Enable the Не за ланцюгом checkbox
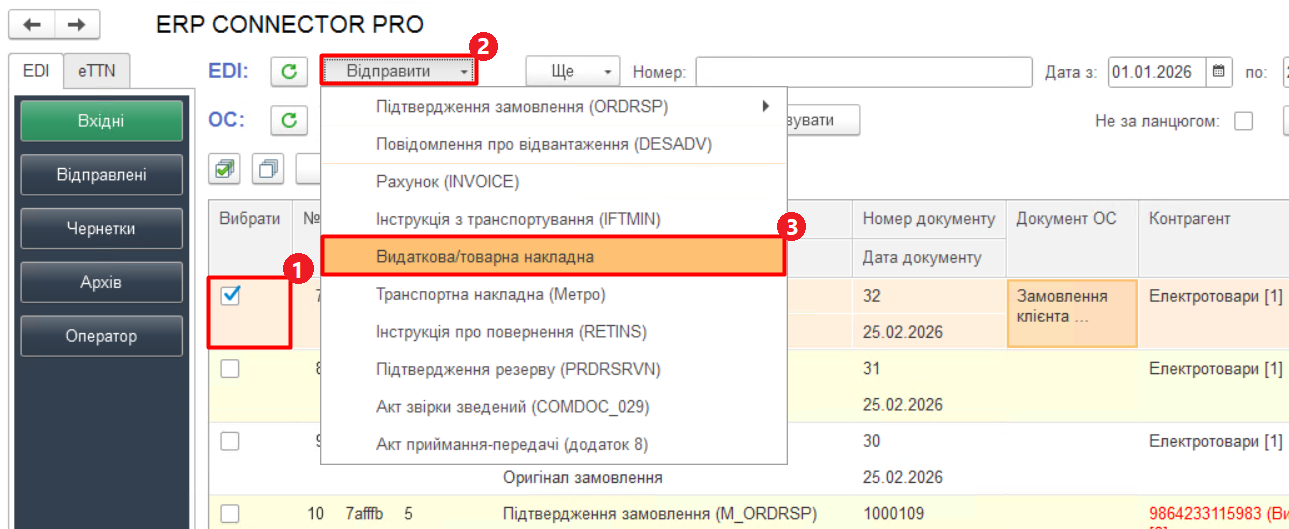This screenshot has width=1289, height=529. [1244, 122]
